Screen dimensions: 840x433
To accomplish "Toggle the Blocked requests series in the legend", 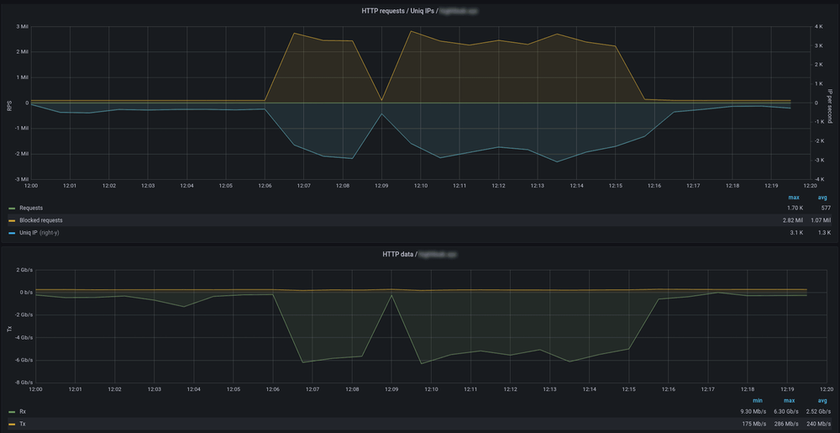I will pyautogui.click(x=41, y=220).
